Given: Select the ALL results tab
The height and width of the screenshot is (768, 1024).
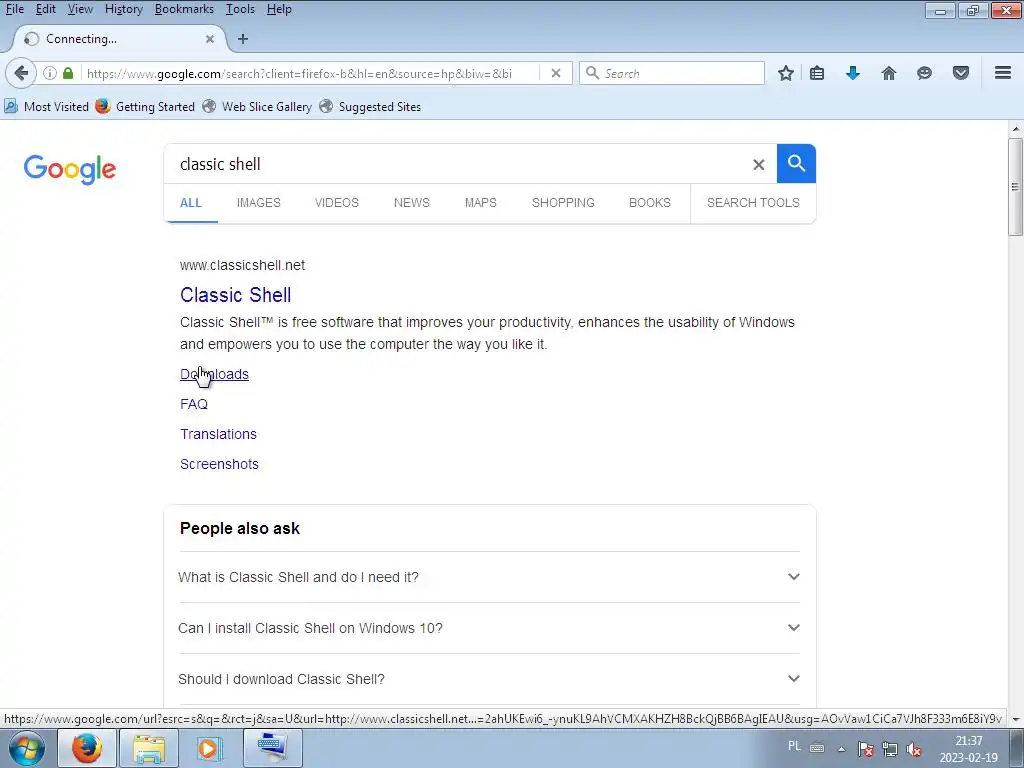Looking at the screenshot, I should (x=191, y=202).
